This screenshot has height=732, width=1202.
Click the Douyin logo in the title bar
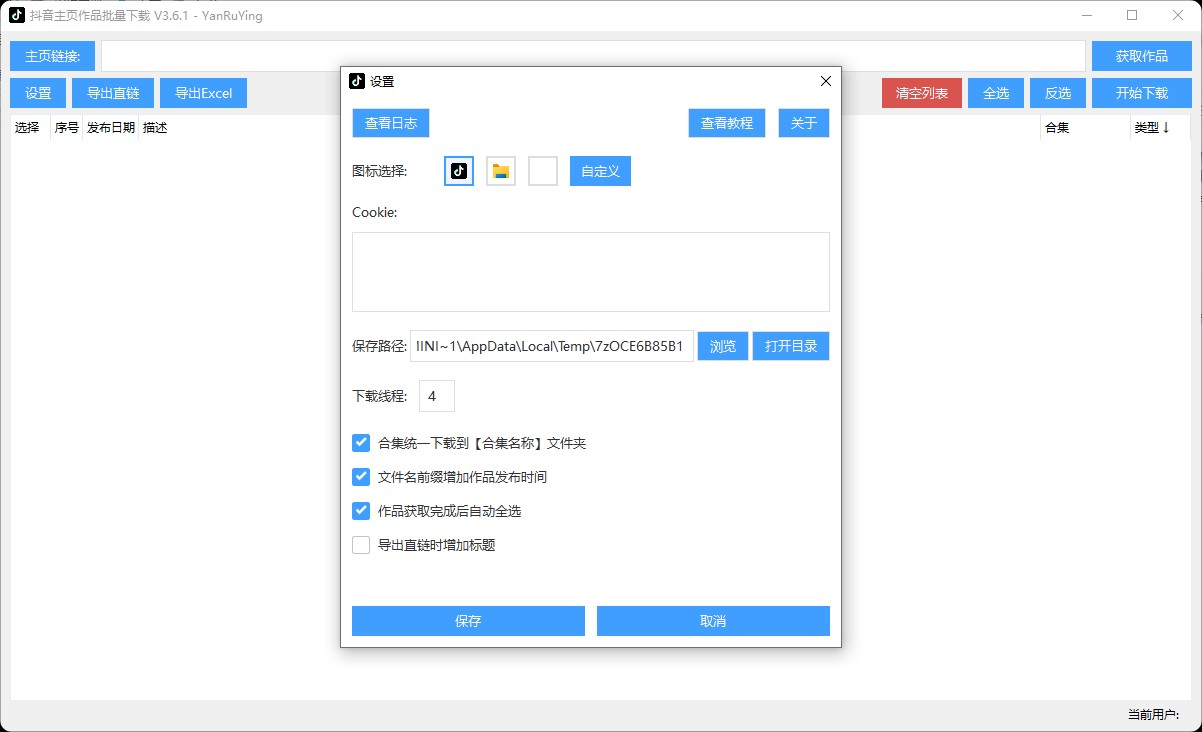14,15
